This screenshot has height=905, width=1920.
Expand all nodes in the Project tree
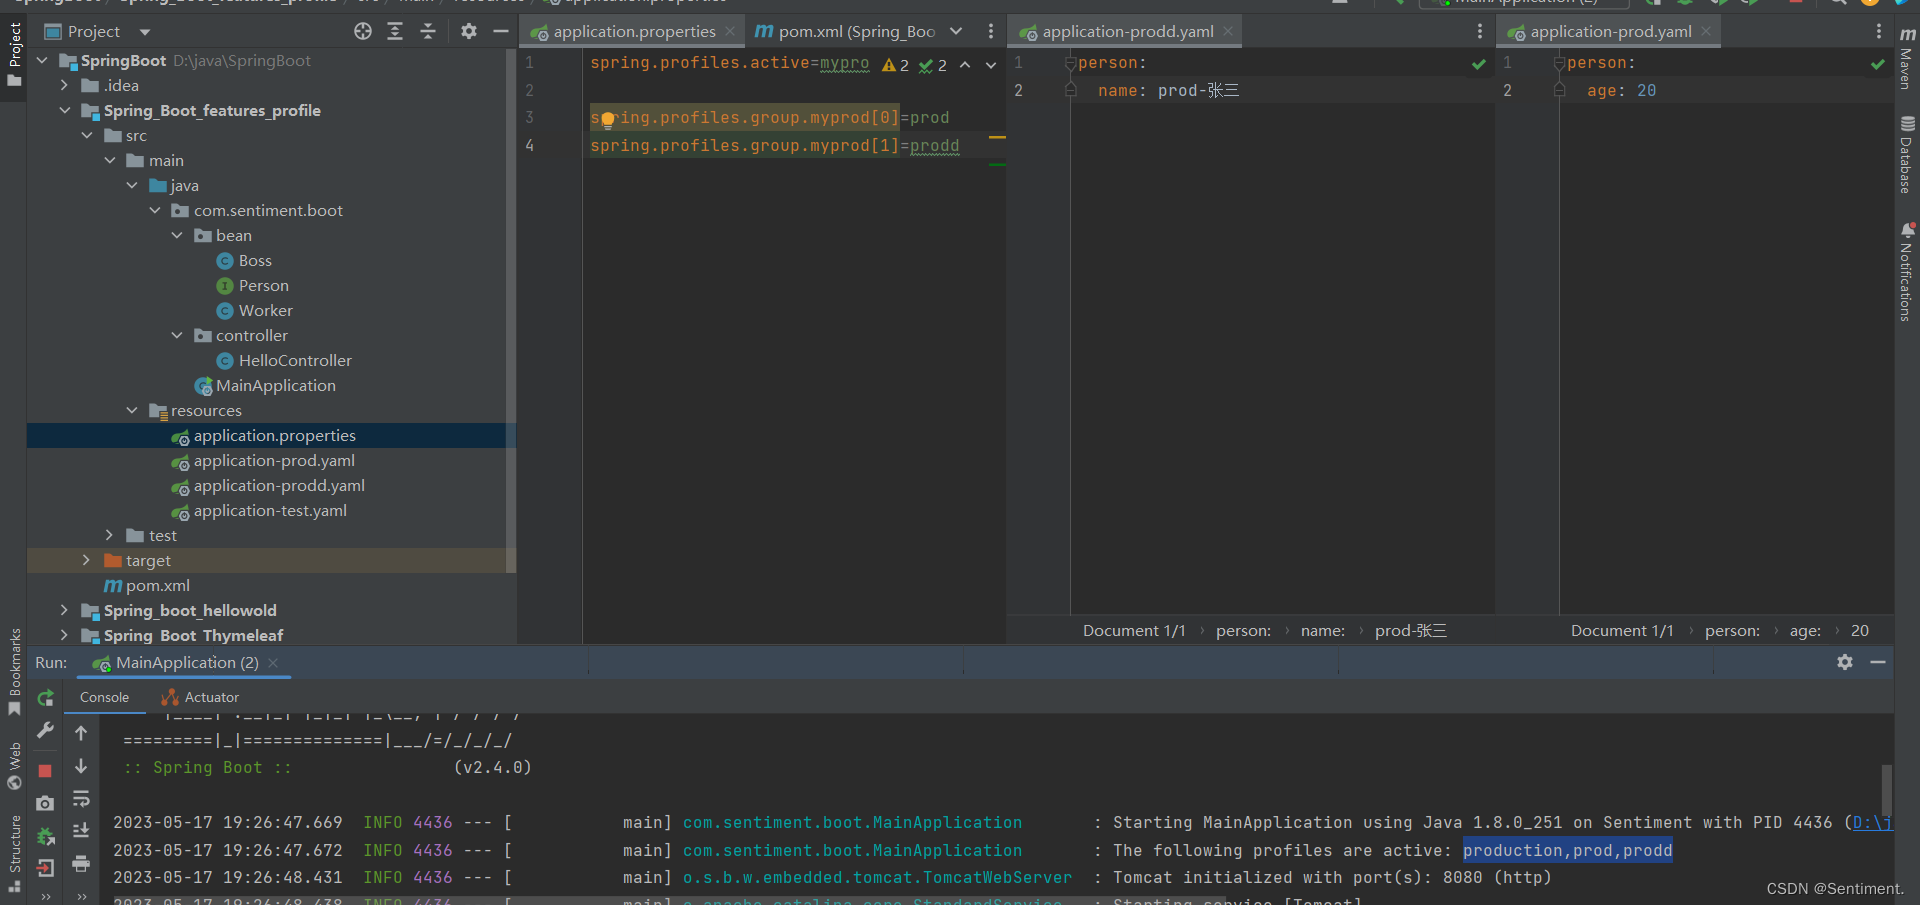coord(395,32)
